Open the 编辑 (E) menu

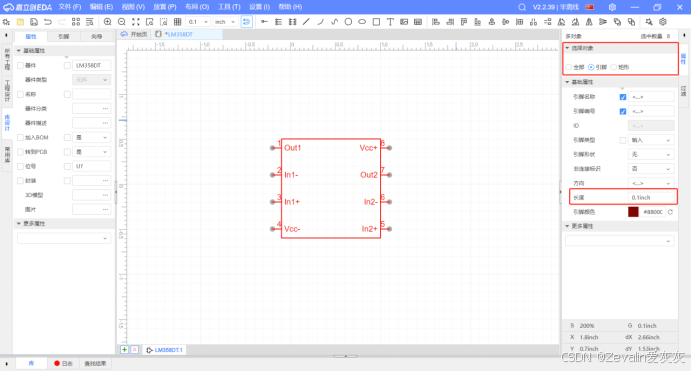pos(101,7)
